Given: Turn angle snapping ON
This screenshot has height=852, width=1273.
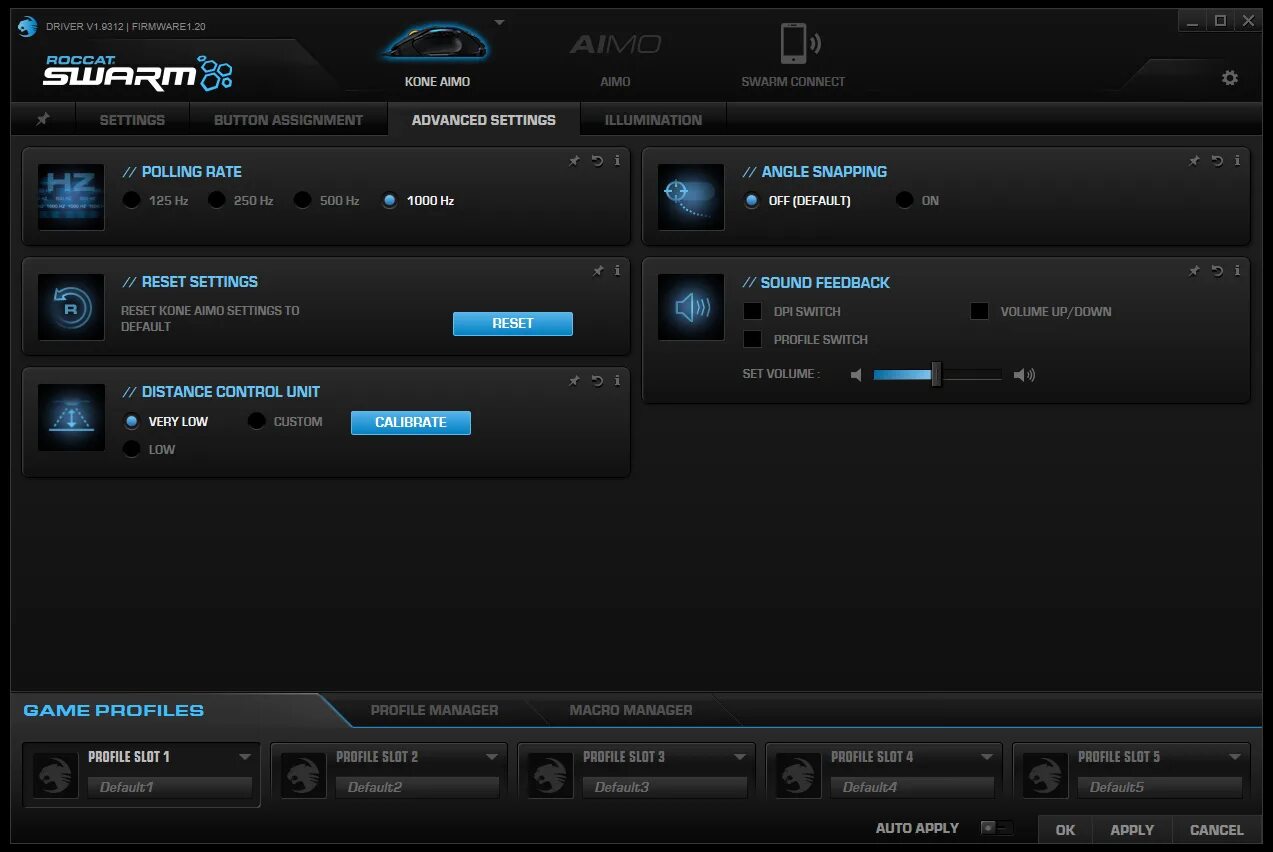Looking at the screenshot, I should [x=905, y=200].
